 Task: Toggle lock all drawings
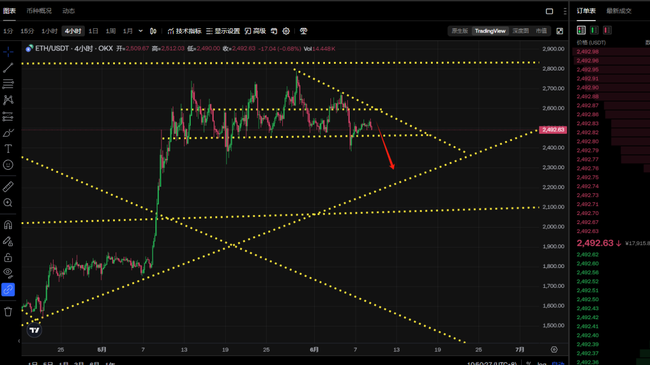[x=8, y=258]
